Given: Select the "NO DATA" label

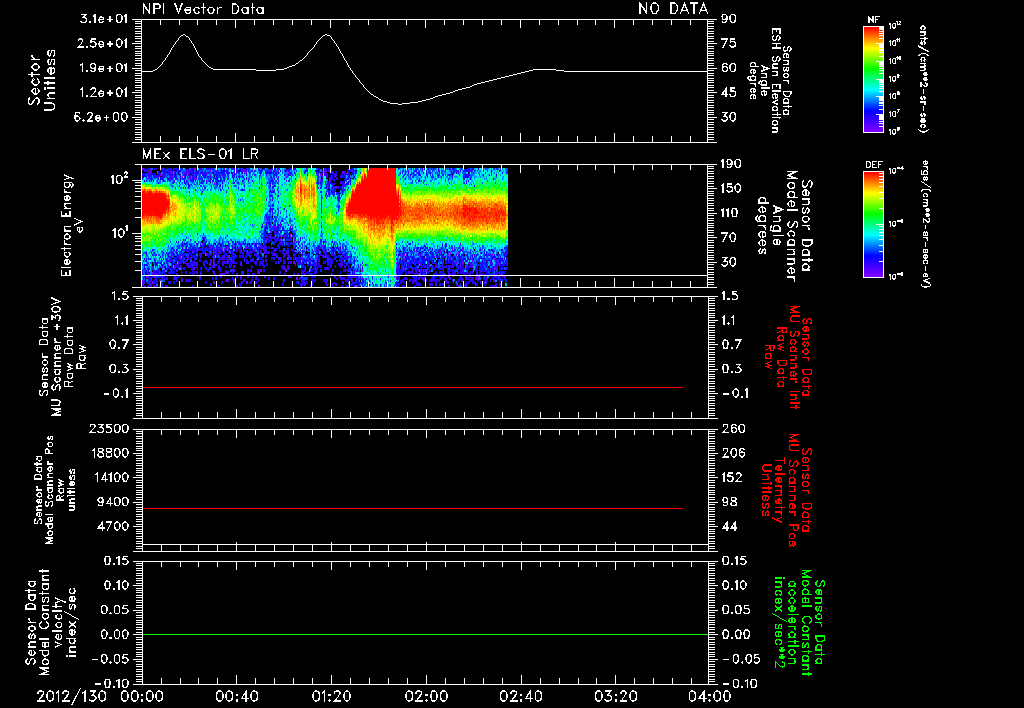Looking at the screenshot, I should 673,9.
